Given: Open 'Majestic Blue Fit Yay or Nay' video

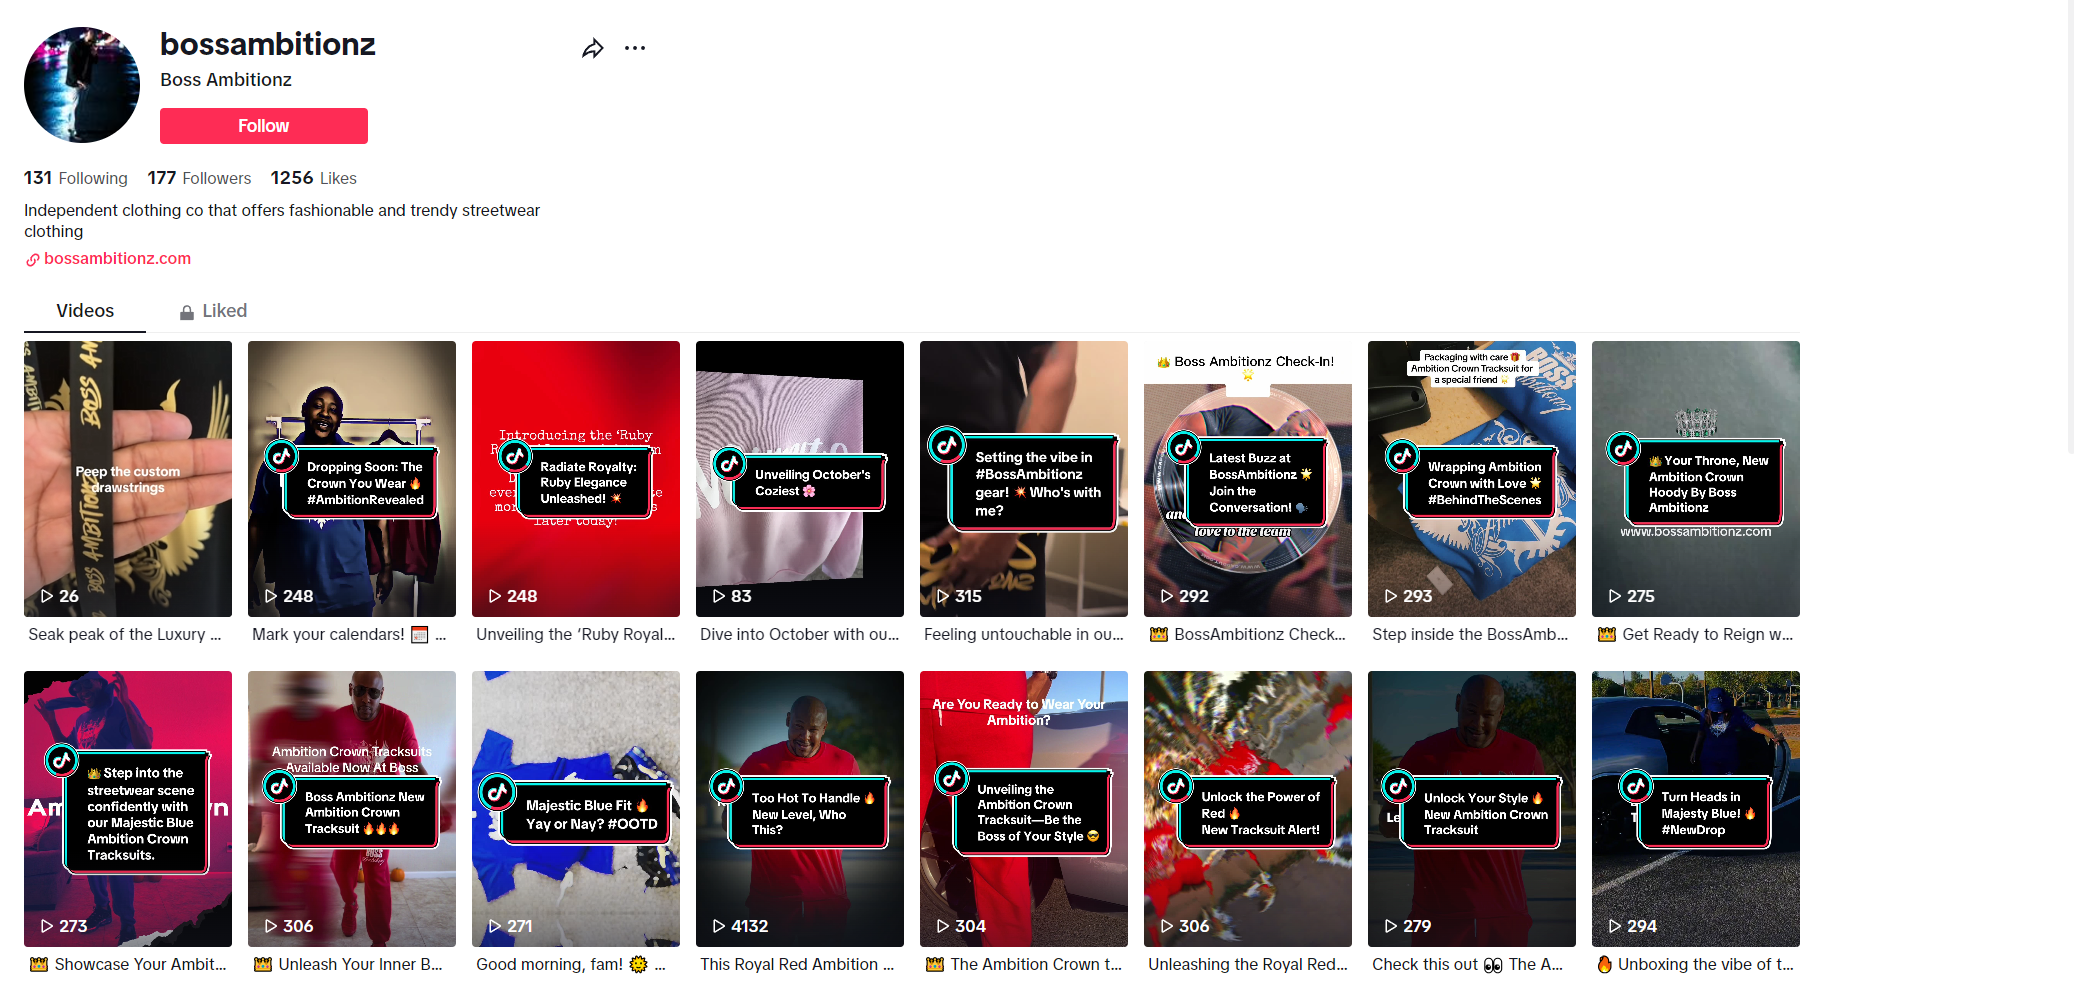Looking at the screenshot, I should click(x=576, y=809).
